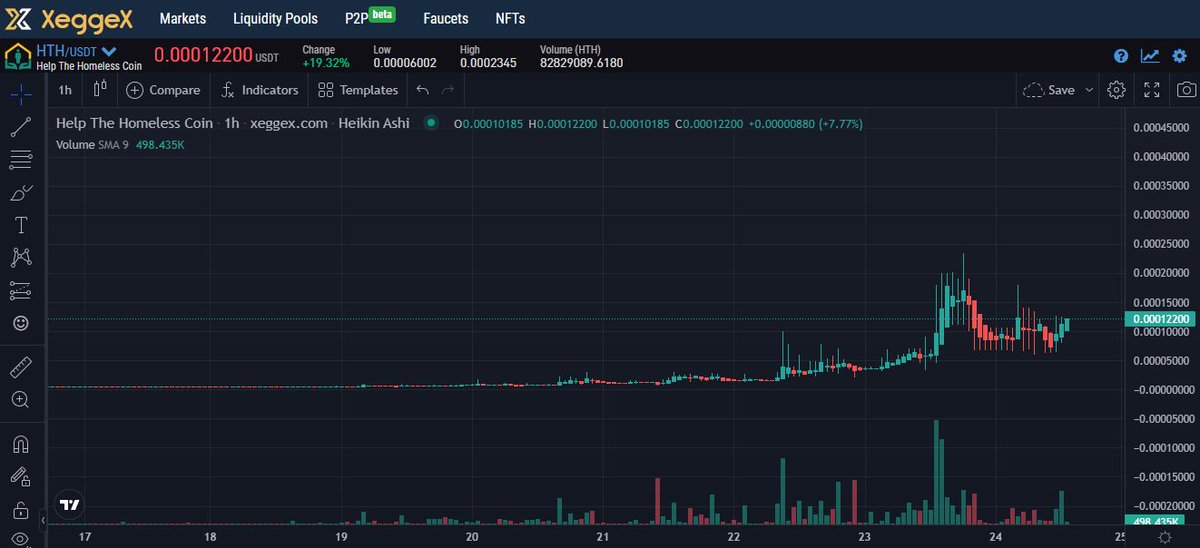Redo the chart action
The width and height of the screenshot is (1200, 548).
tap(448, 90)
